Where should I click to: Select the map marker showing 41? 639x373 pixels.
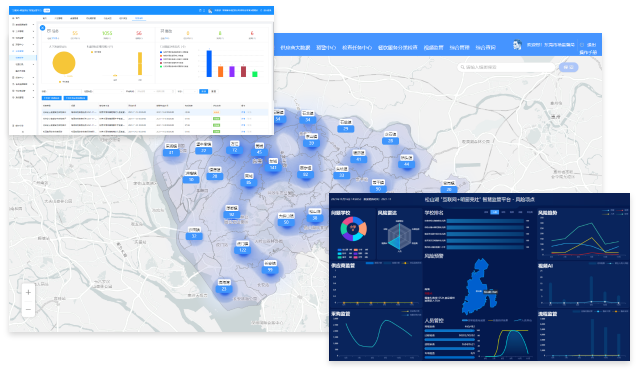(x=359, y=159)
